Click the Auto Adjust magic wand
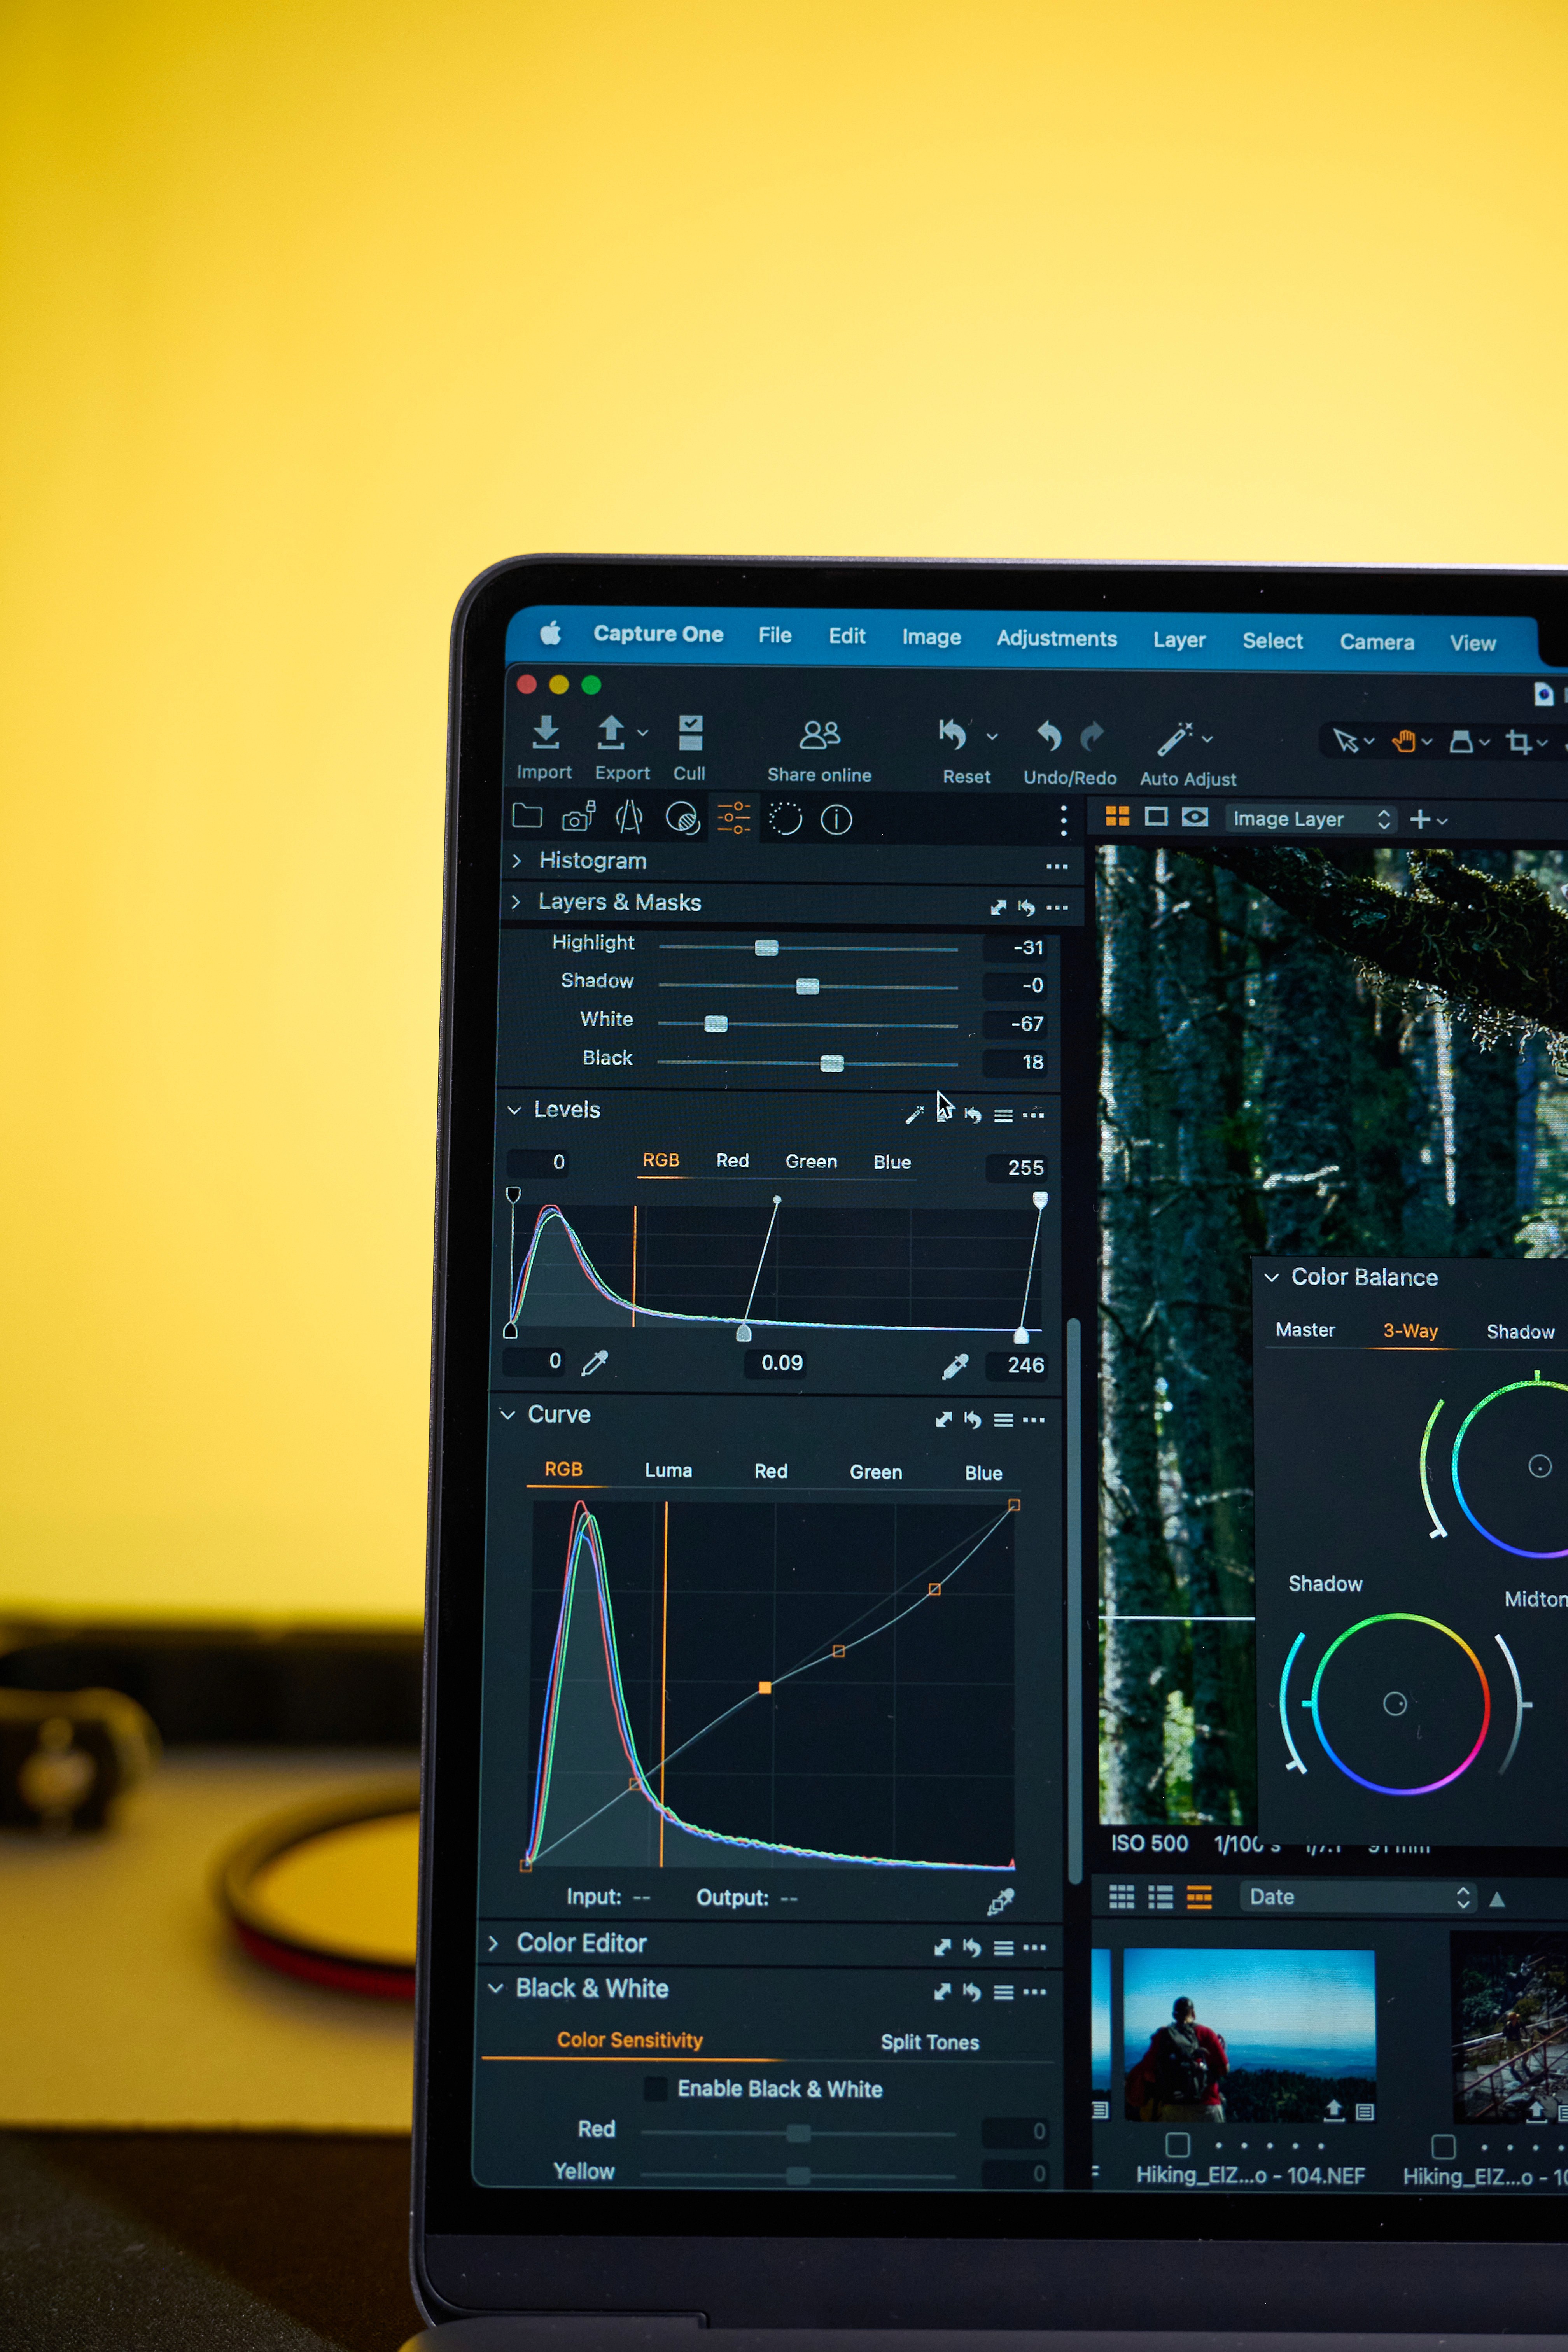Image resolution: width=1568 pixels, height=2352 pixels. [x=1174, y=740]
